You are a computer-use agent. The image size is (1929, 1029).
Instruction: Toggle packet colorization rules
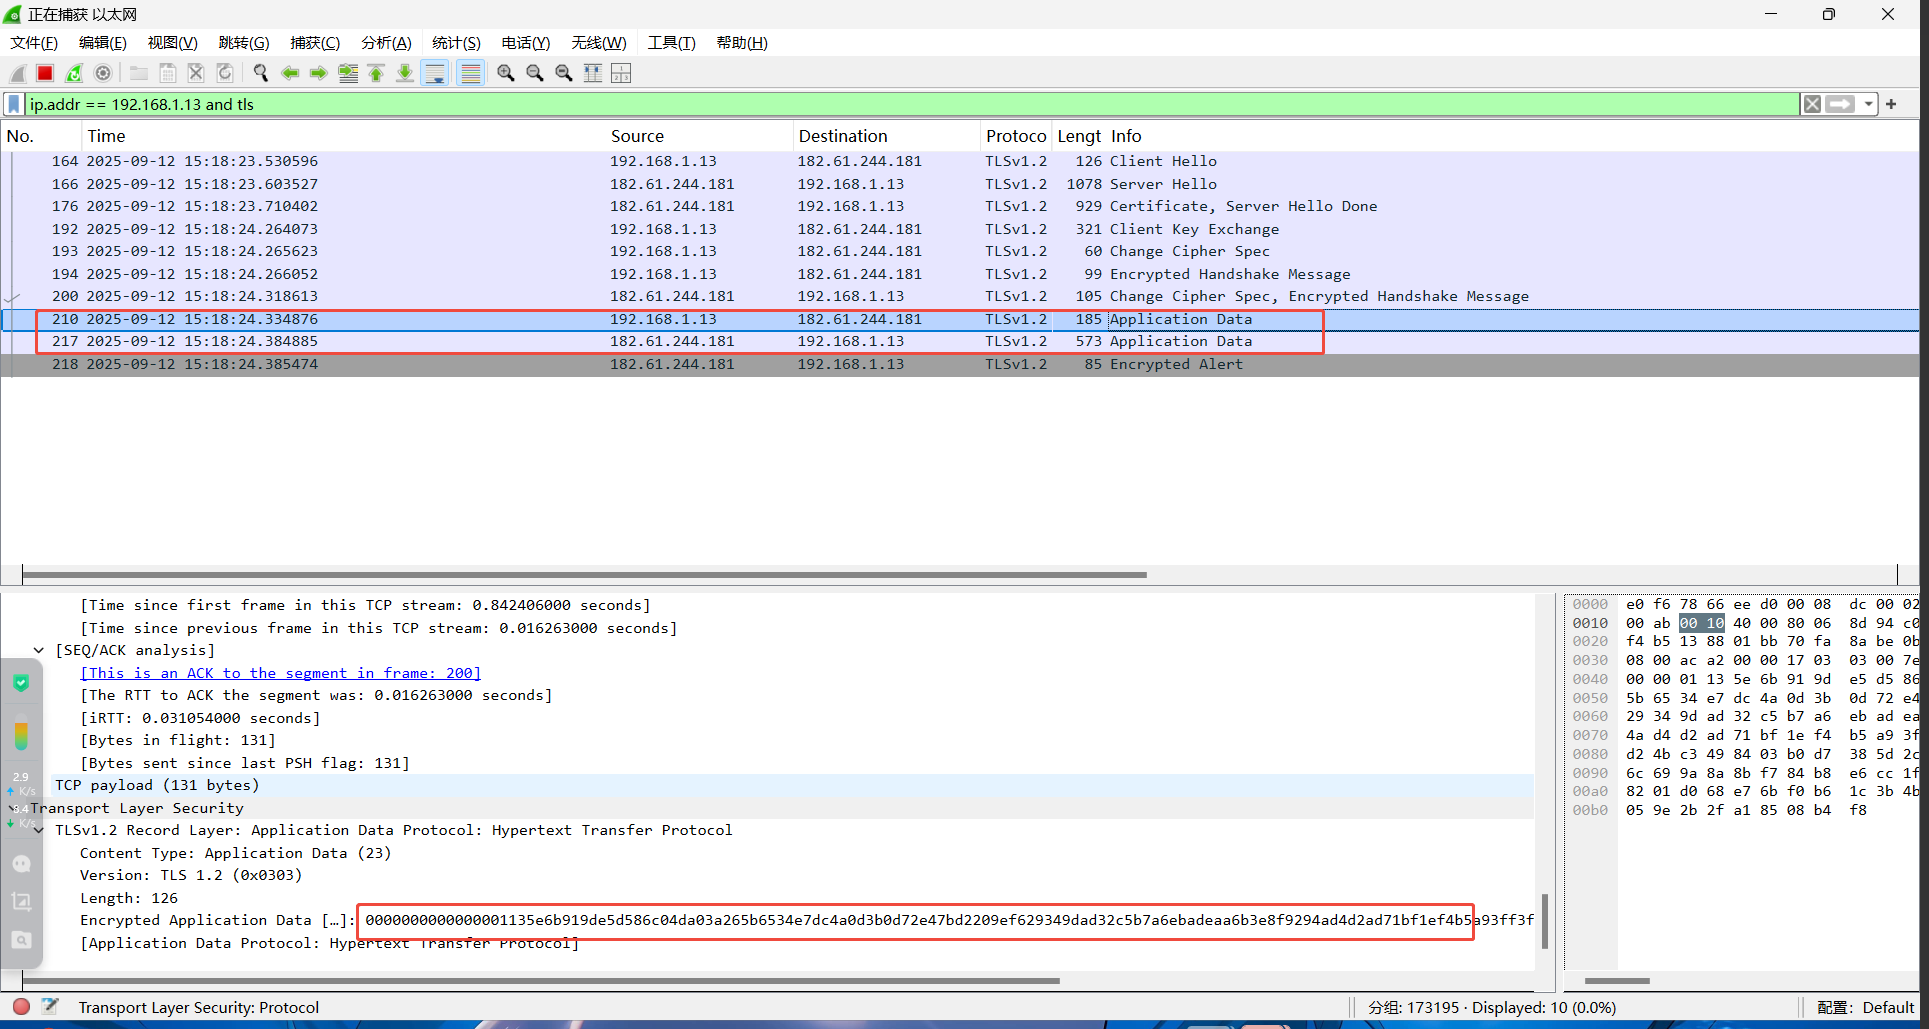(x=471, y=73)
